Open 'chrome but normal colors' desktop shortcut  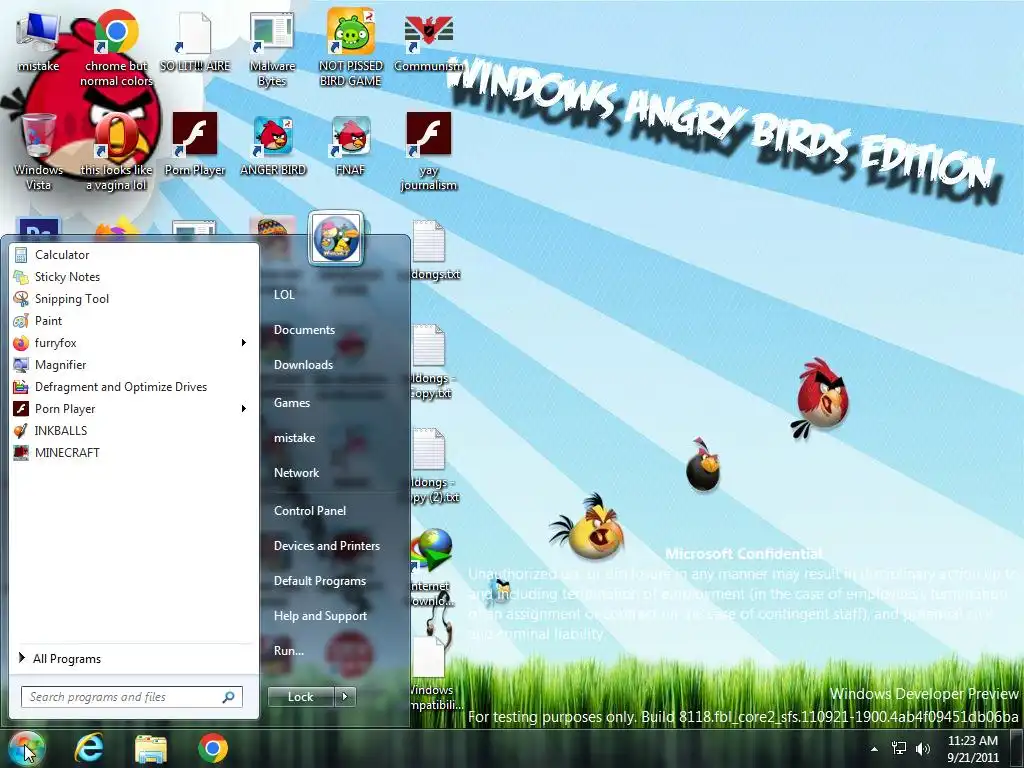point(116,48)
